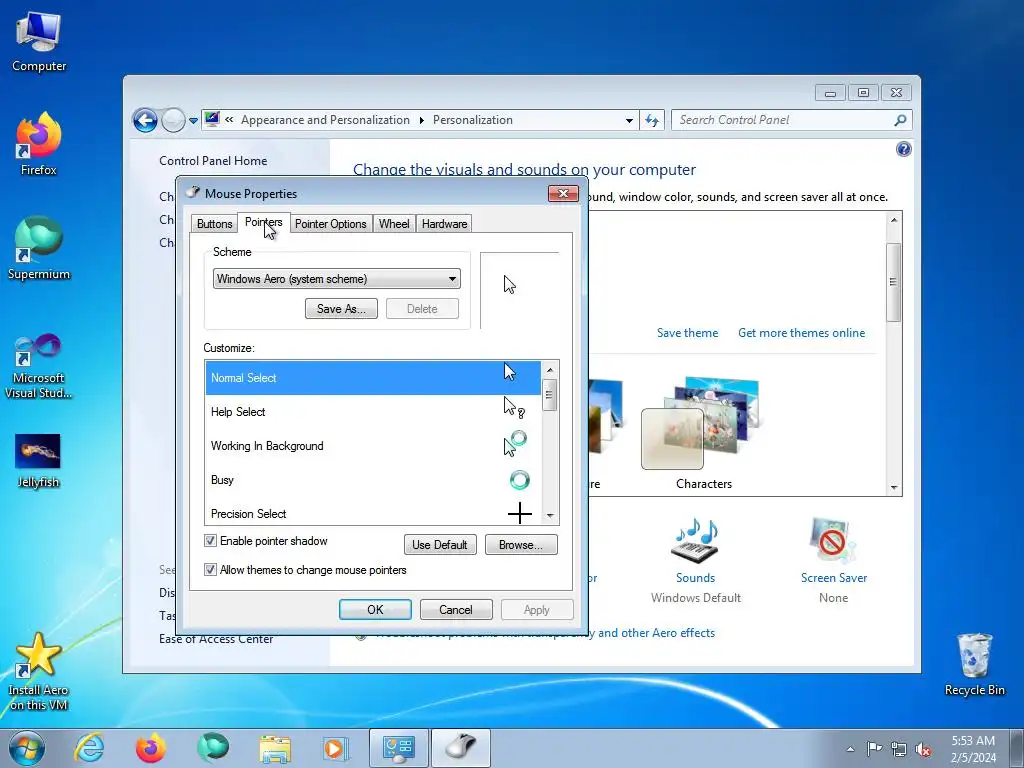Click the Search Control Panel field

coord(784,120)
